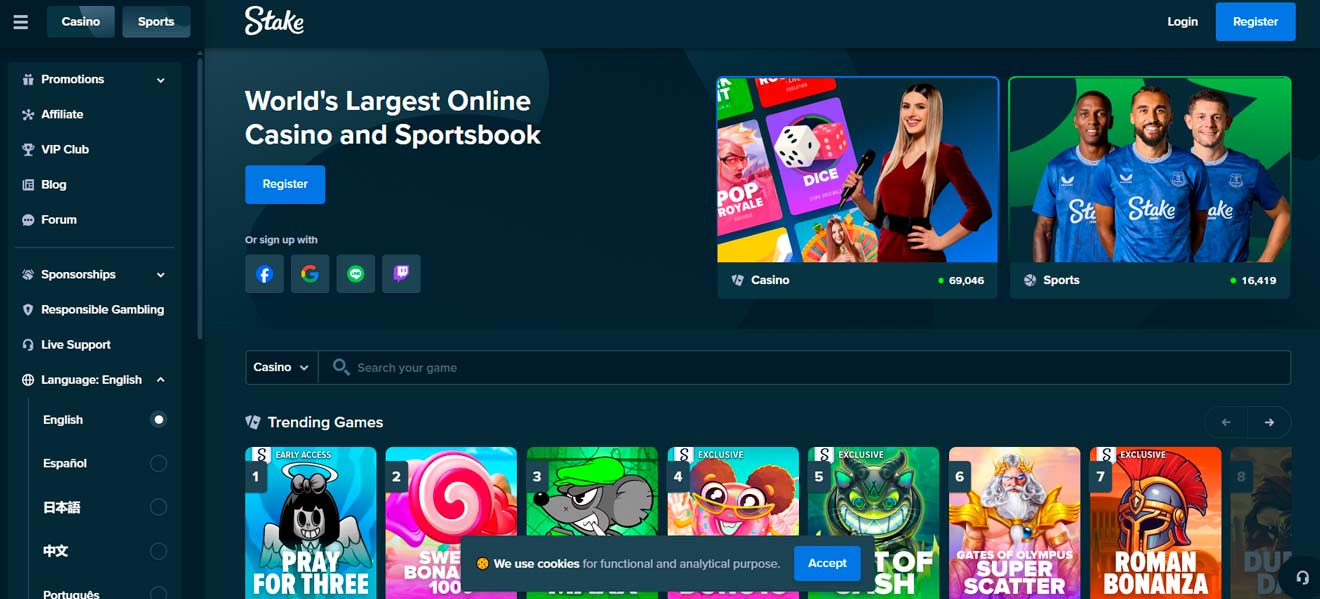Click the Forum chat bubble icon
The width and height of the screenshot is (1320, 599).
[28, 219]
